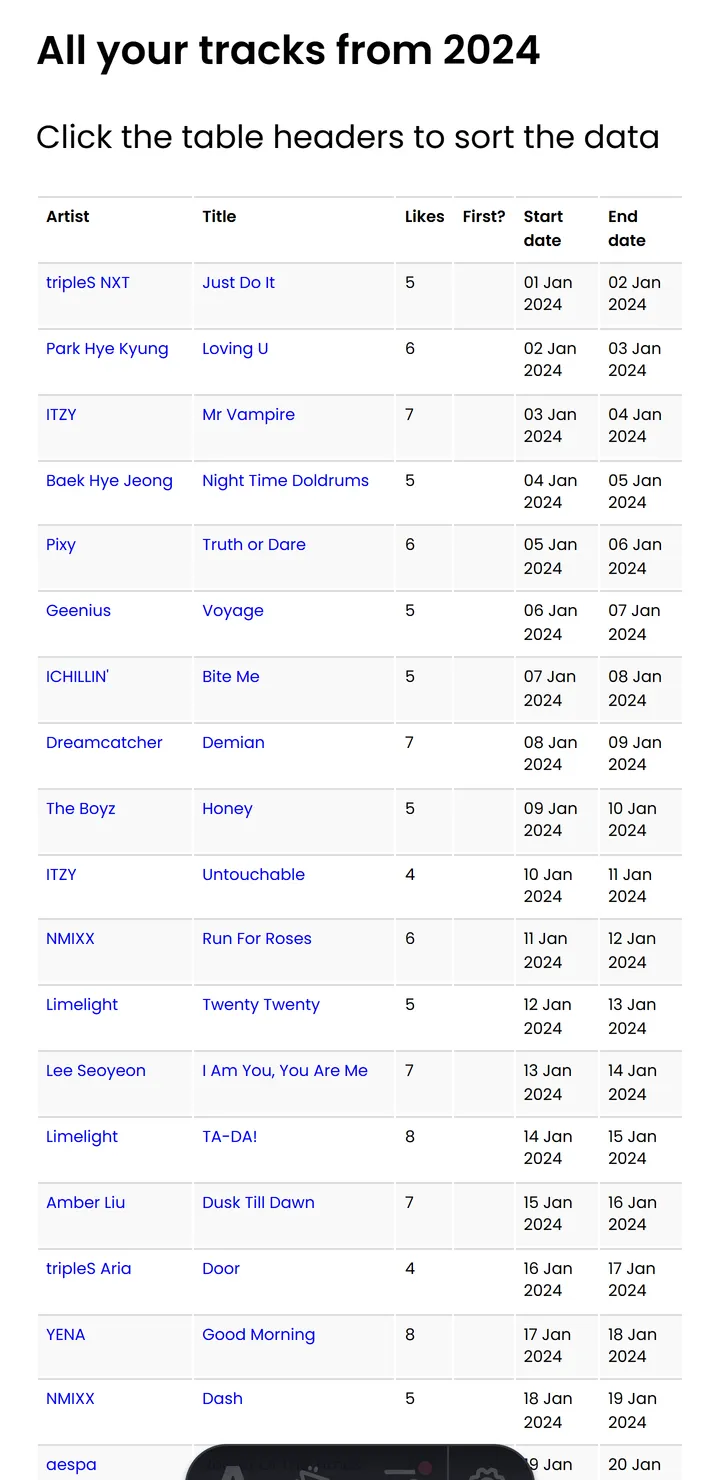
Task: Select the ICHILLIN' artist link
Action: click(x=77, y=676)
